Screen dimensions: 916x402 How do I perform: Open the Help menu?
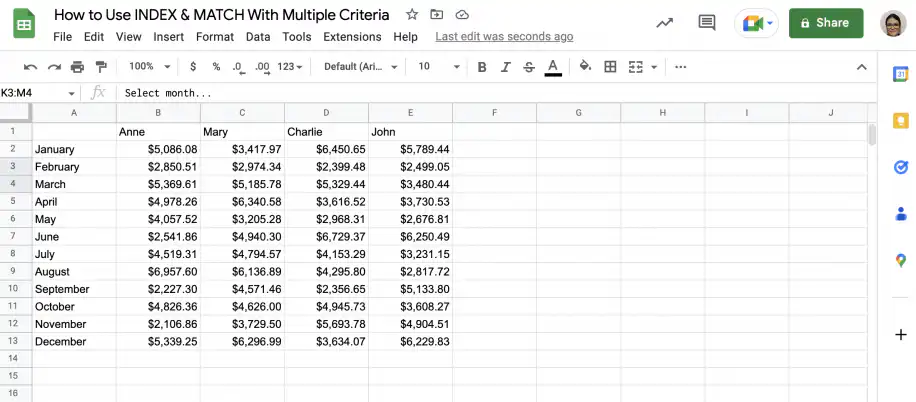point(405,37)
